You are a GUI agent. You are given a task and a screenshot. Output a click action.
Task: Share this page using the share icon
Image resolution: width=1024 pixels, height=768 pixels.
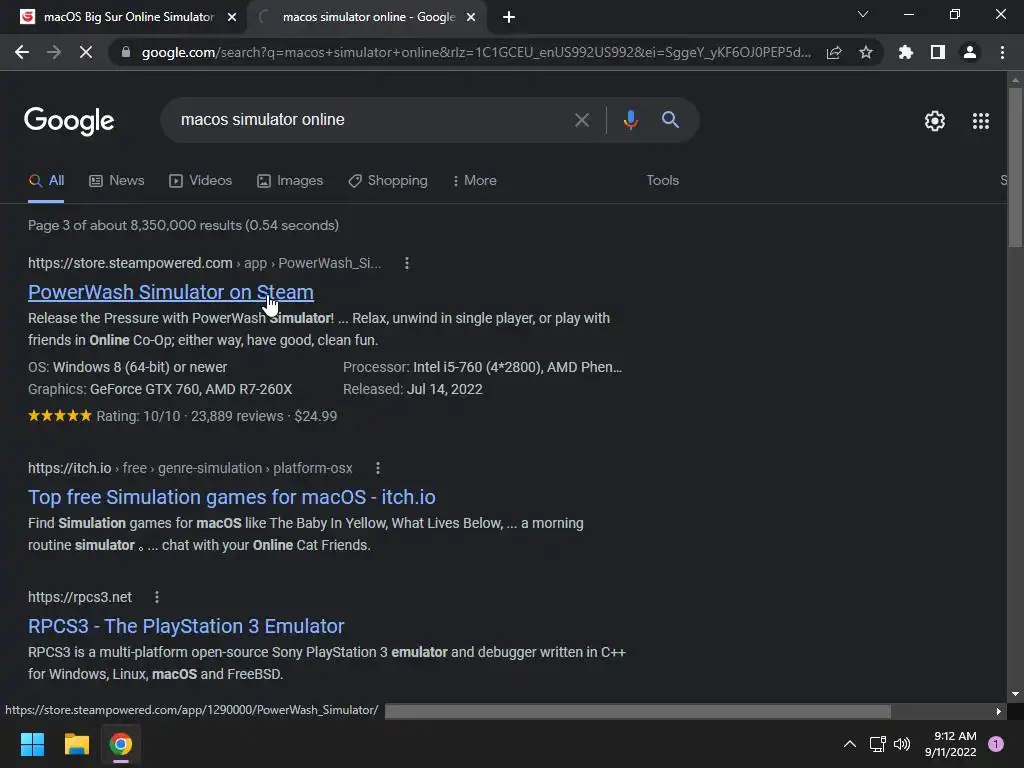pos(834,52)
